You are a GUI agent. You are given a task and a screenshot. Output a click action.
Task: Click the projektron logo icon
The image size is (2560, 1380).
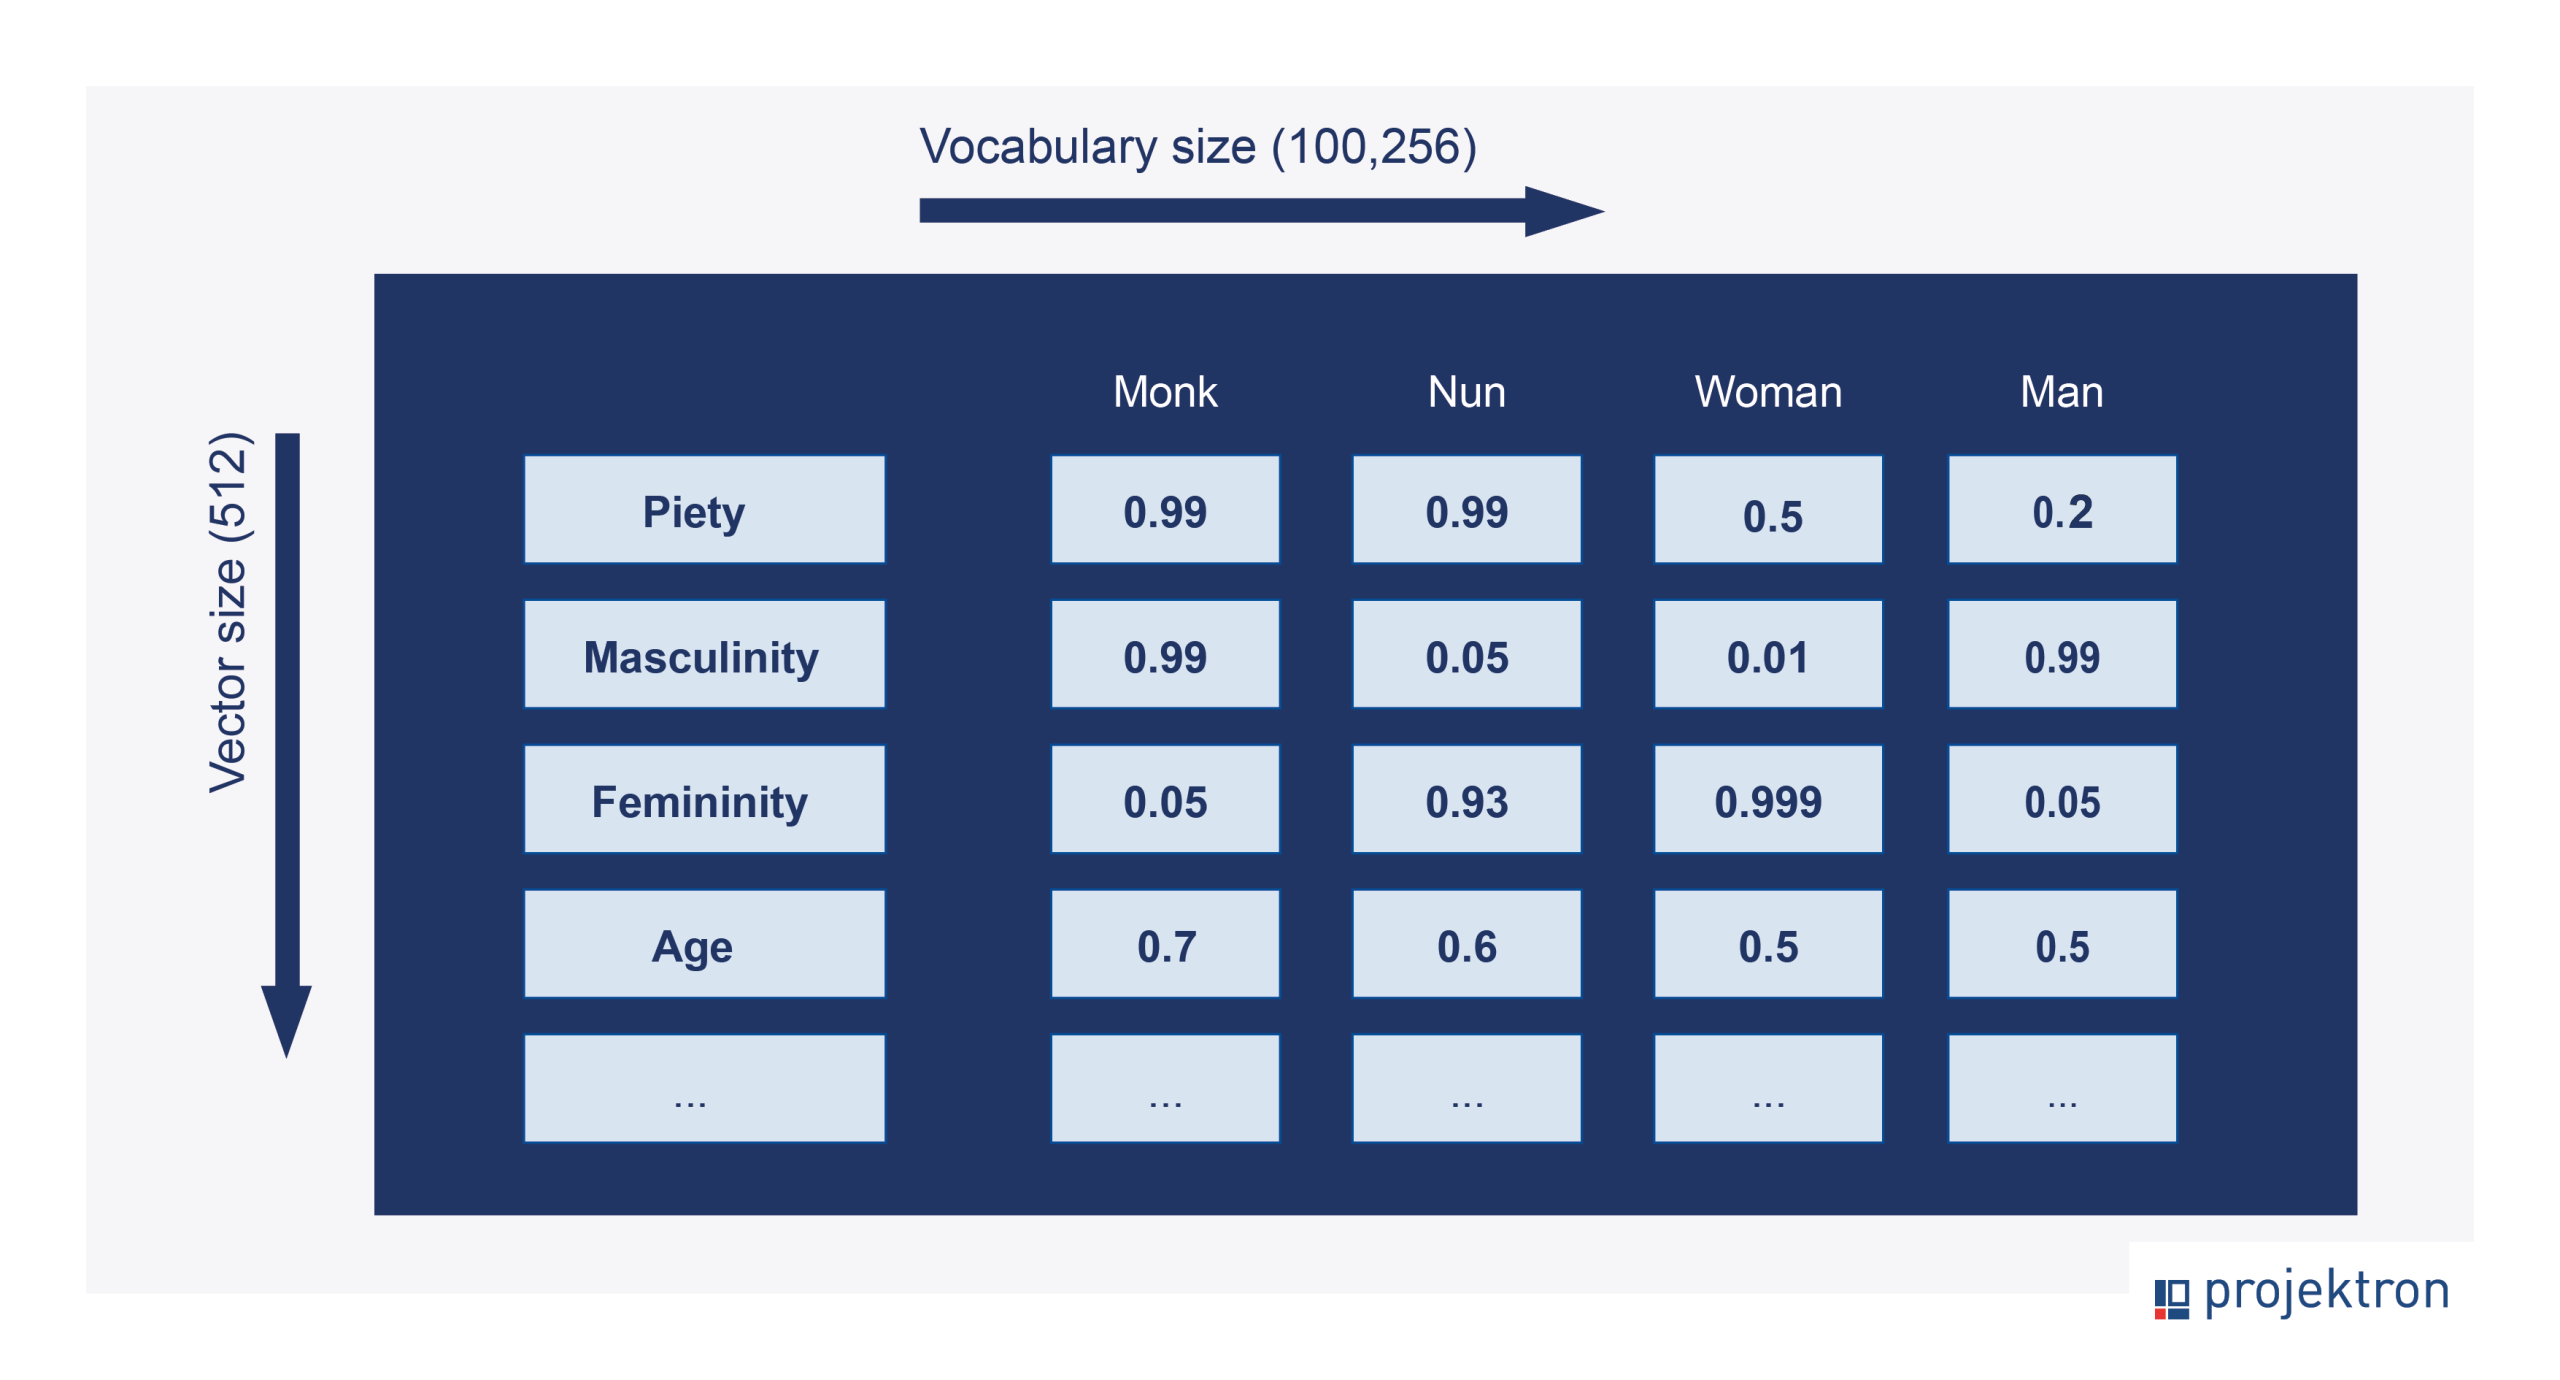2170,1297
